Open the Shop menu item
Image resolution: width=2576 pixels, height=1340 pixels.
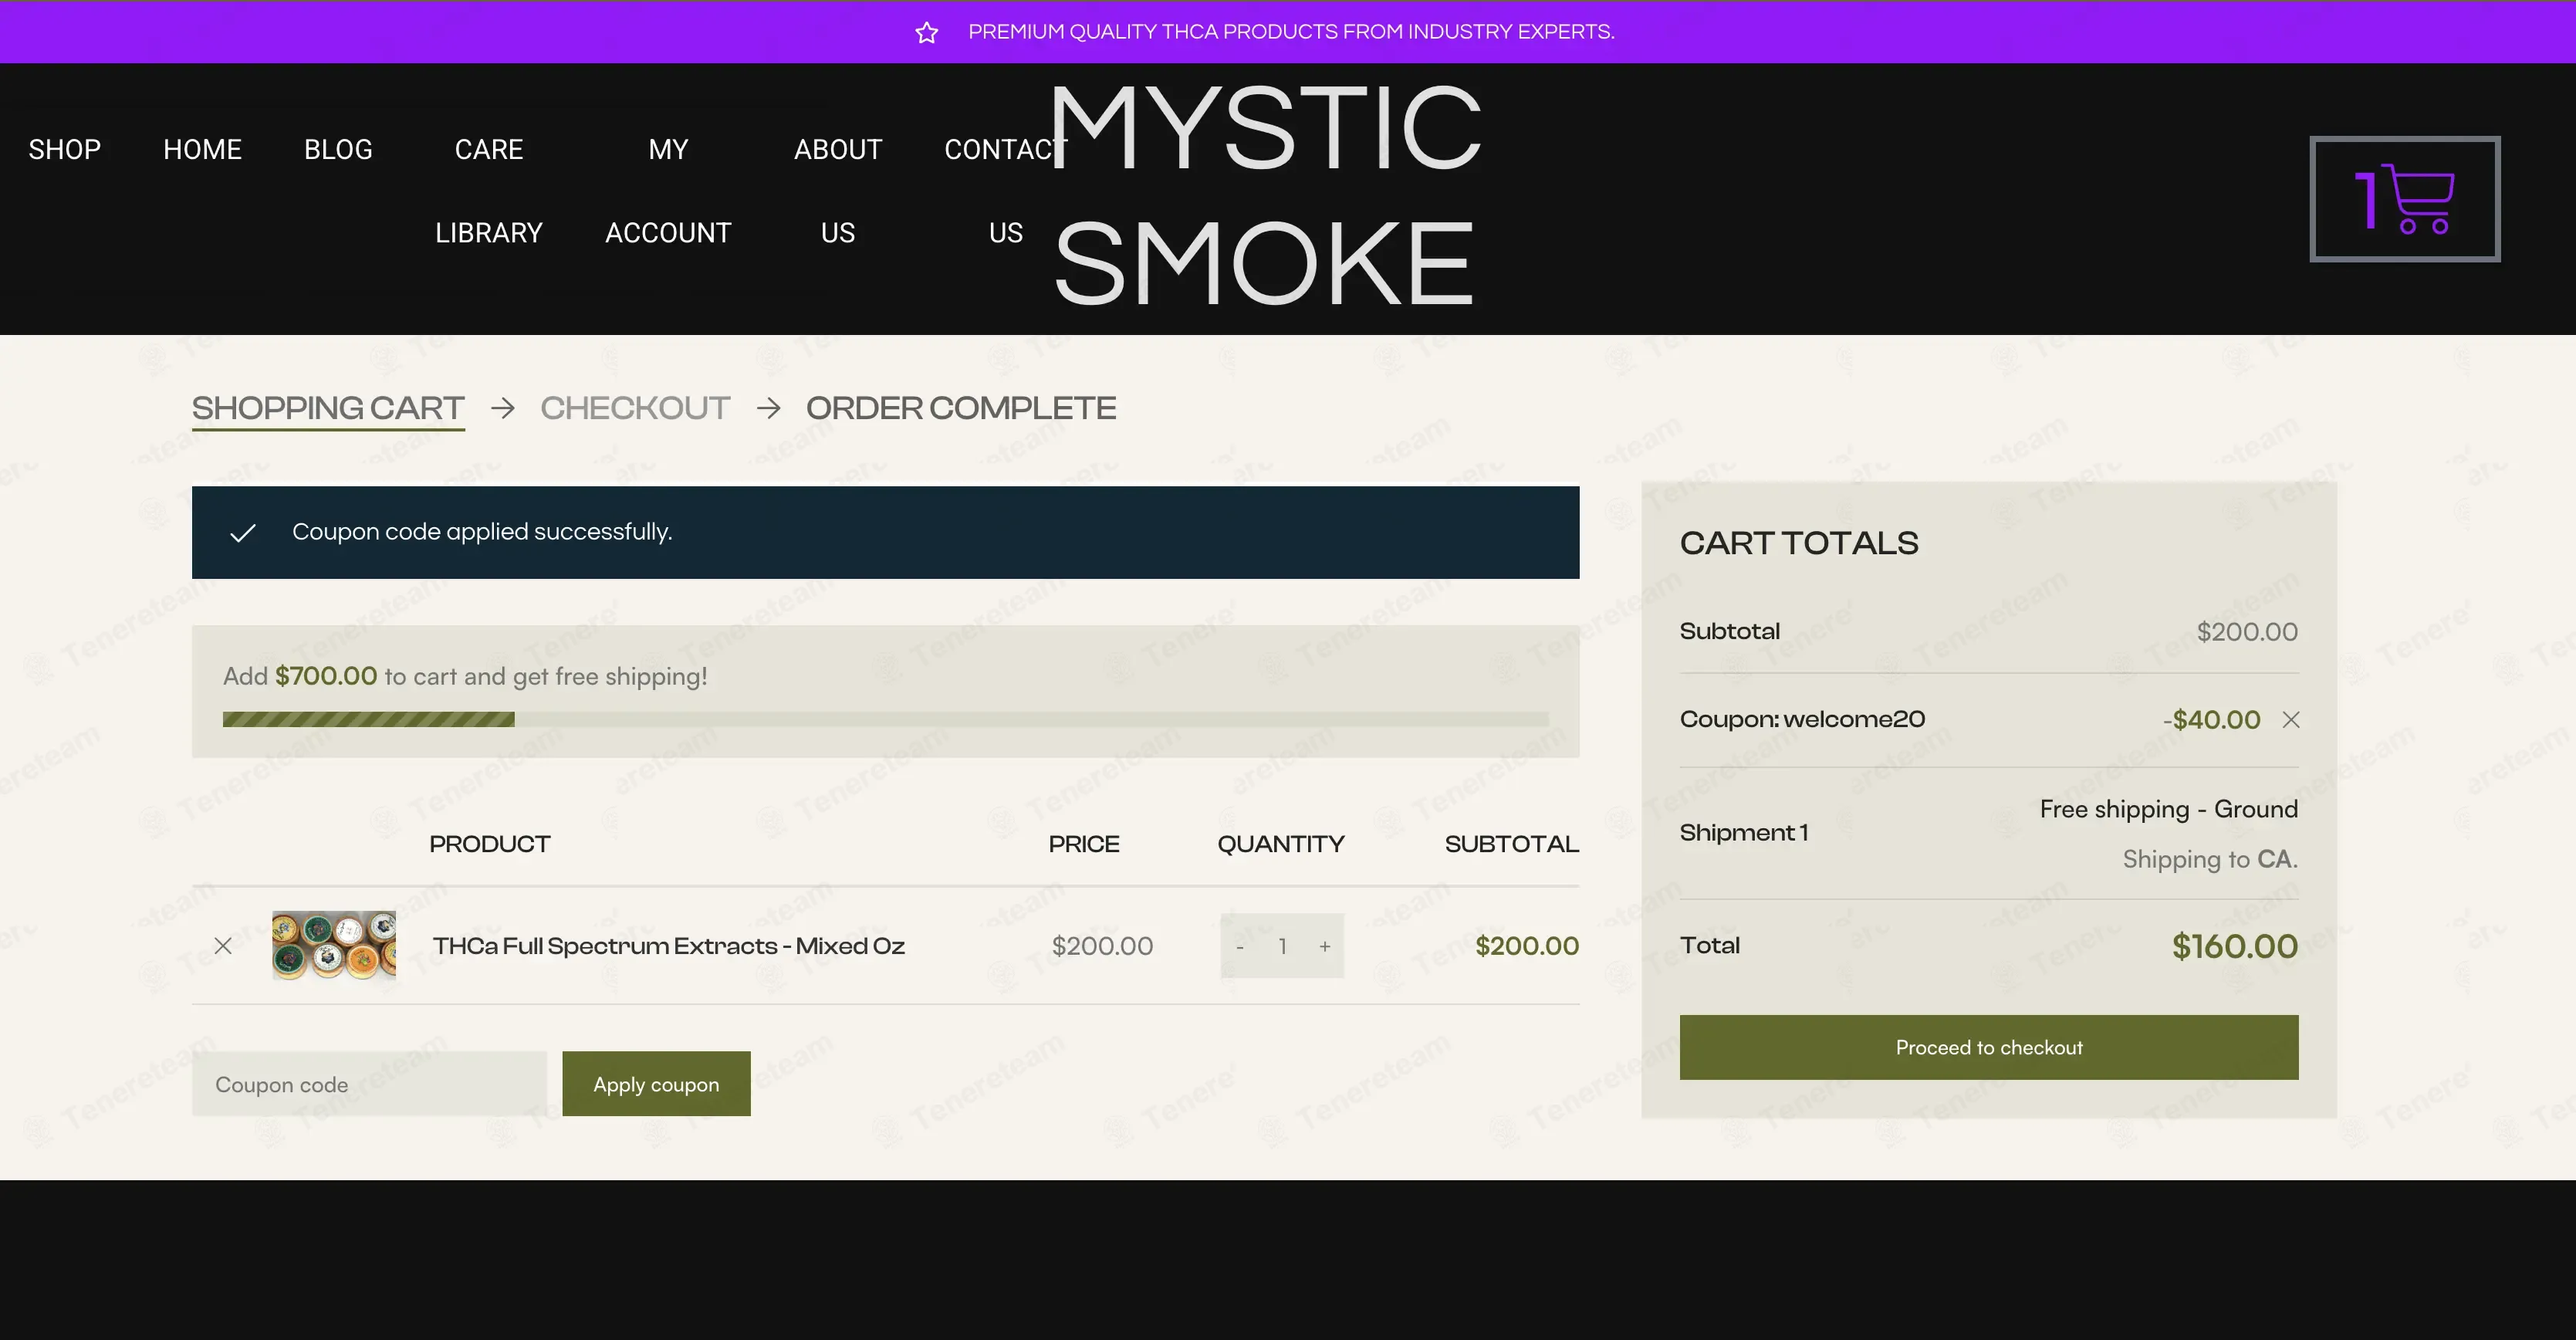pos(65,150)
